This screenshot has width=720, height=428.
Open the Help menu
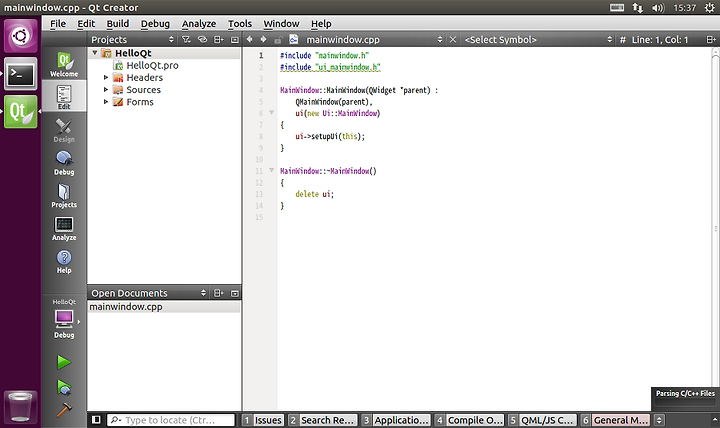(x=321, y=24)
